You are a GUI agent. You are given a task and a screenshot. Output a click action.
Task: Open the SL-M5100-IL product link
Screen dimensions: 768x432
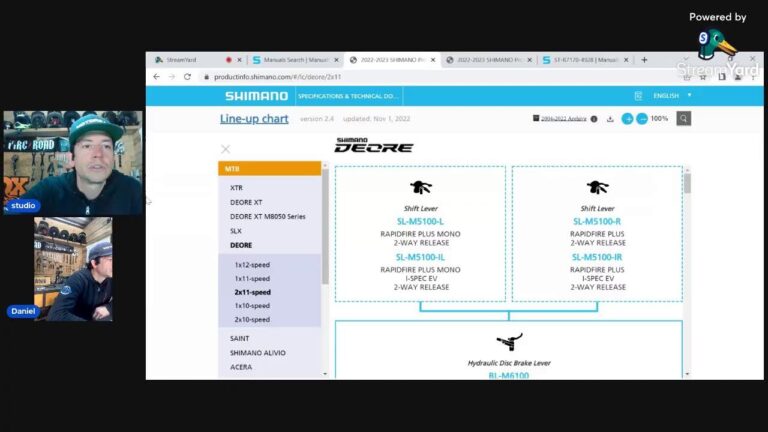pos(420,257)
